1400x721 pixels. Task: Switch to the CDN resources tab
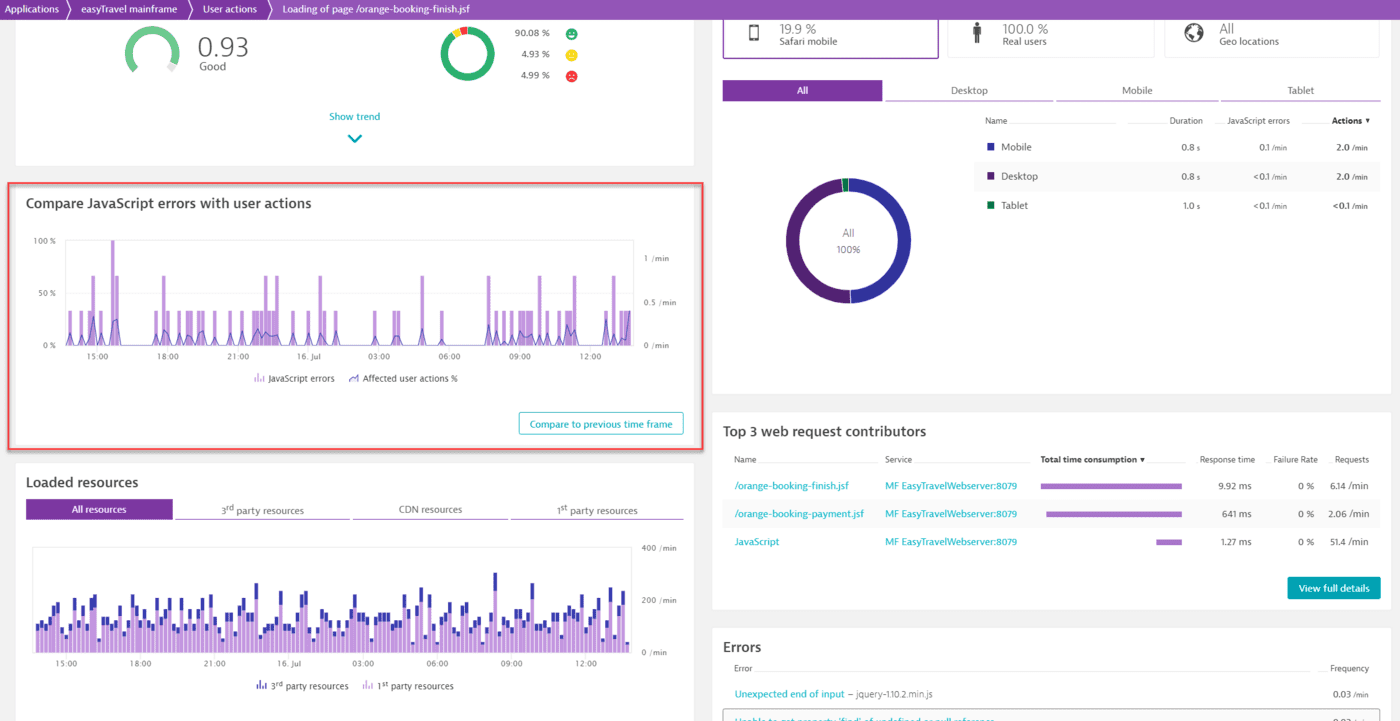(429, 508)
